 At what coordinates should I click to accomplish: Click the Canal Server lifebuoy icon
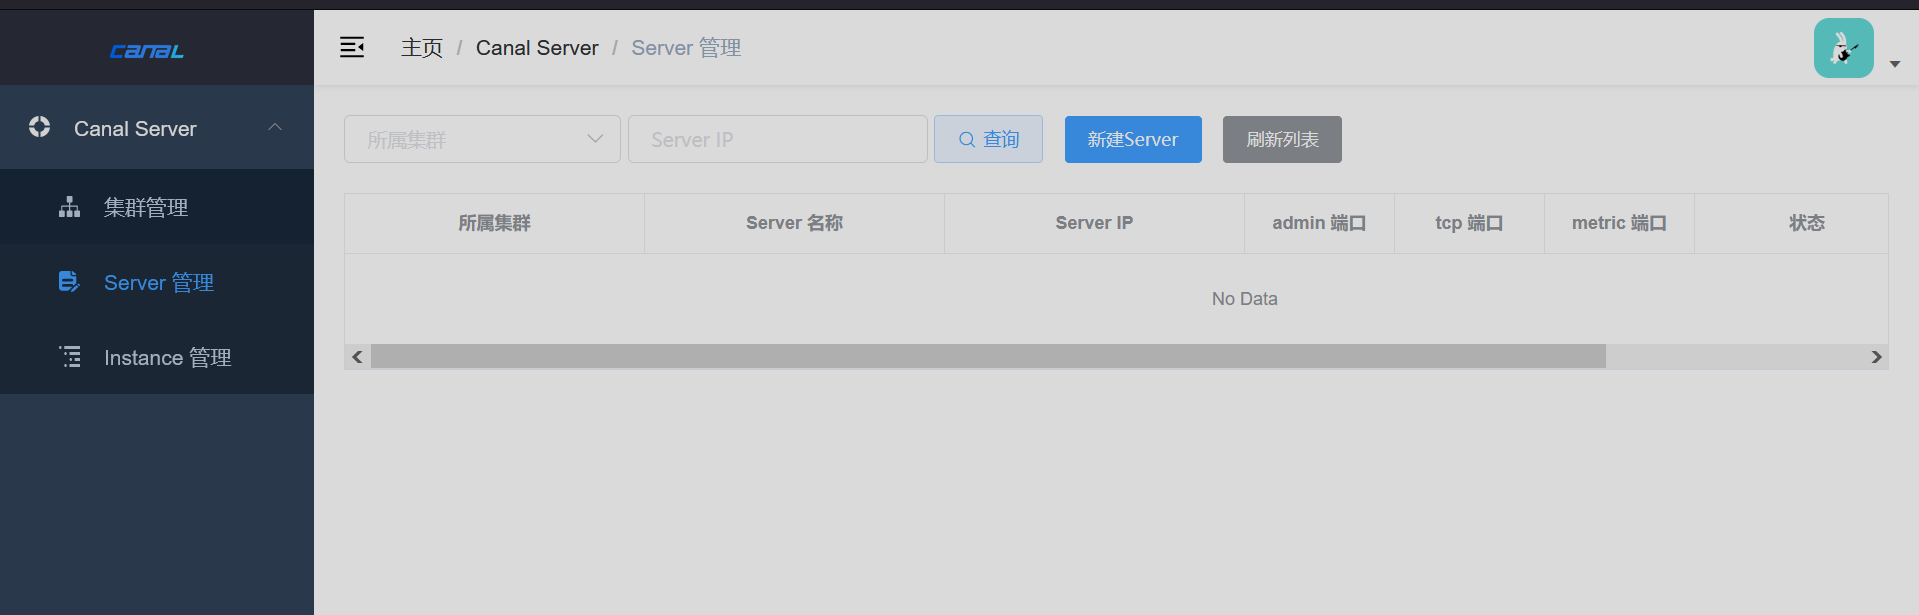point(40,127)
